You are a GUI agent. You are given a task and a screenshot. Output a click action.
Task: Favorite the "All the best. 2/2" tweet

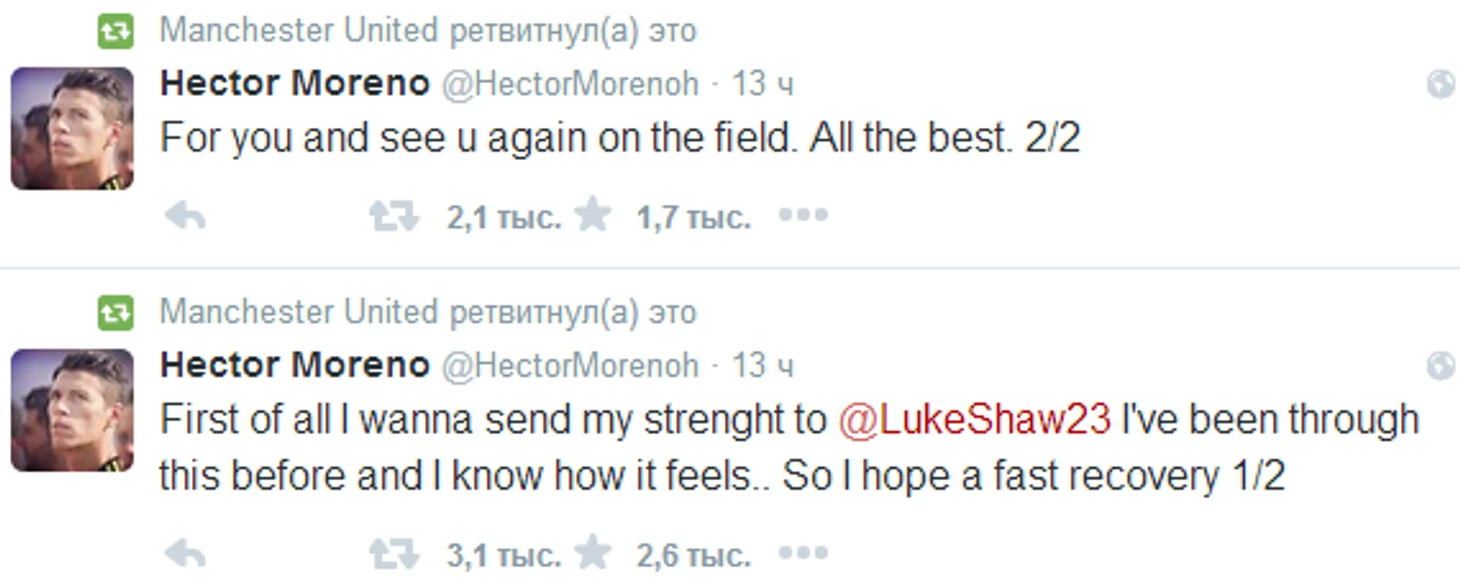594,215
